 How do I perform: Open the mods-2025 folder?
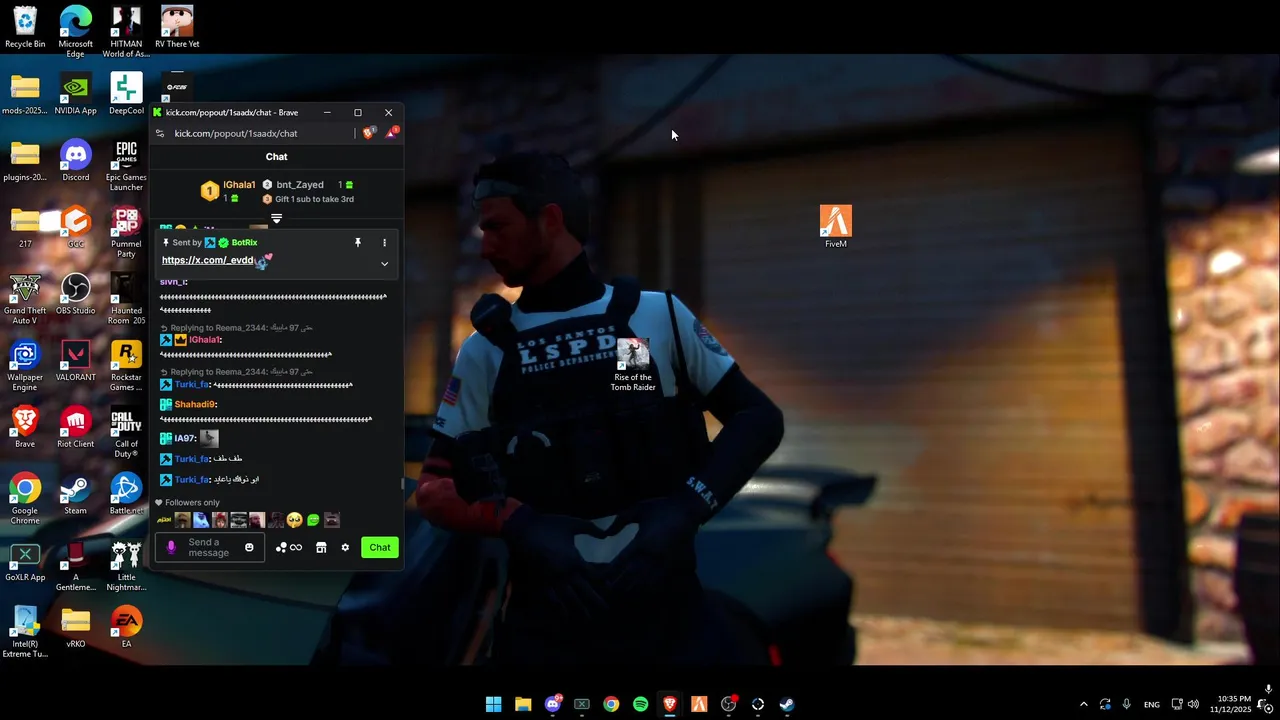25,94
